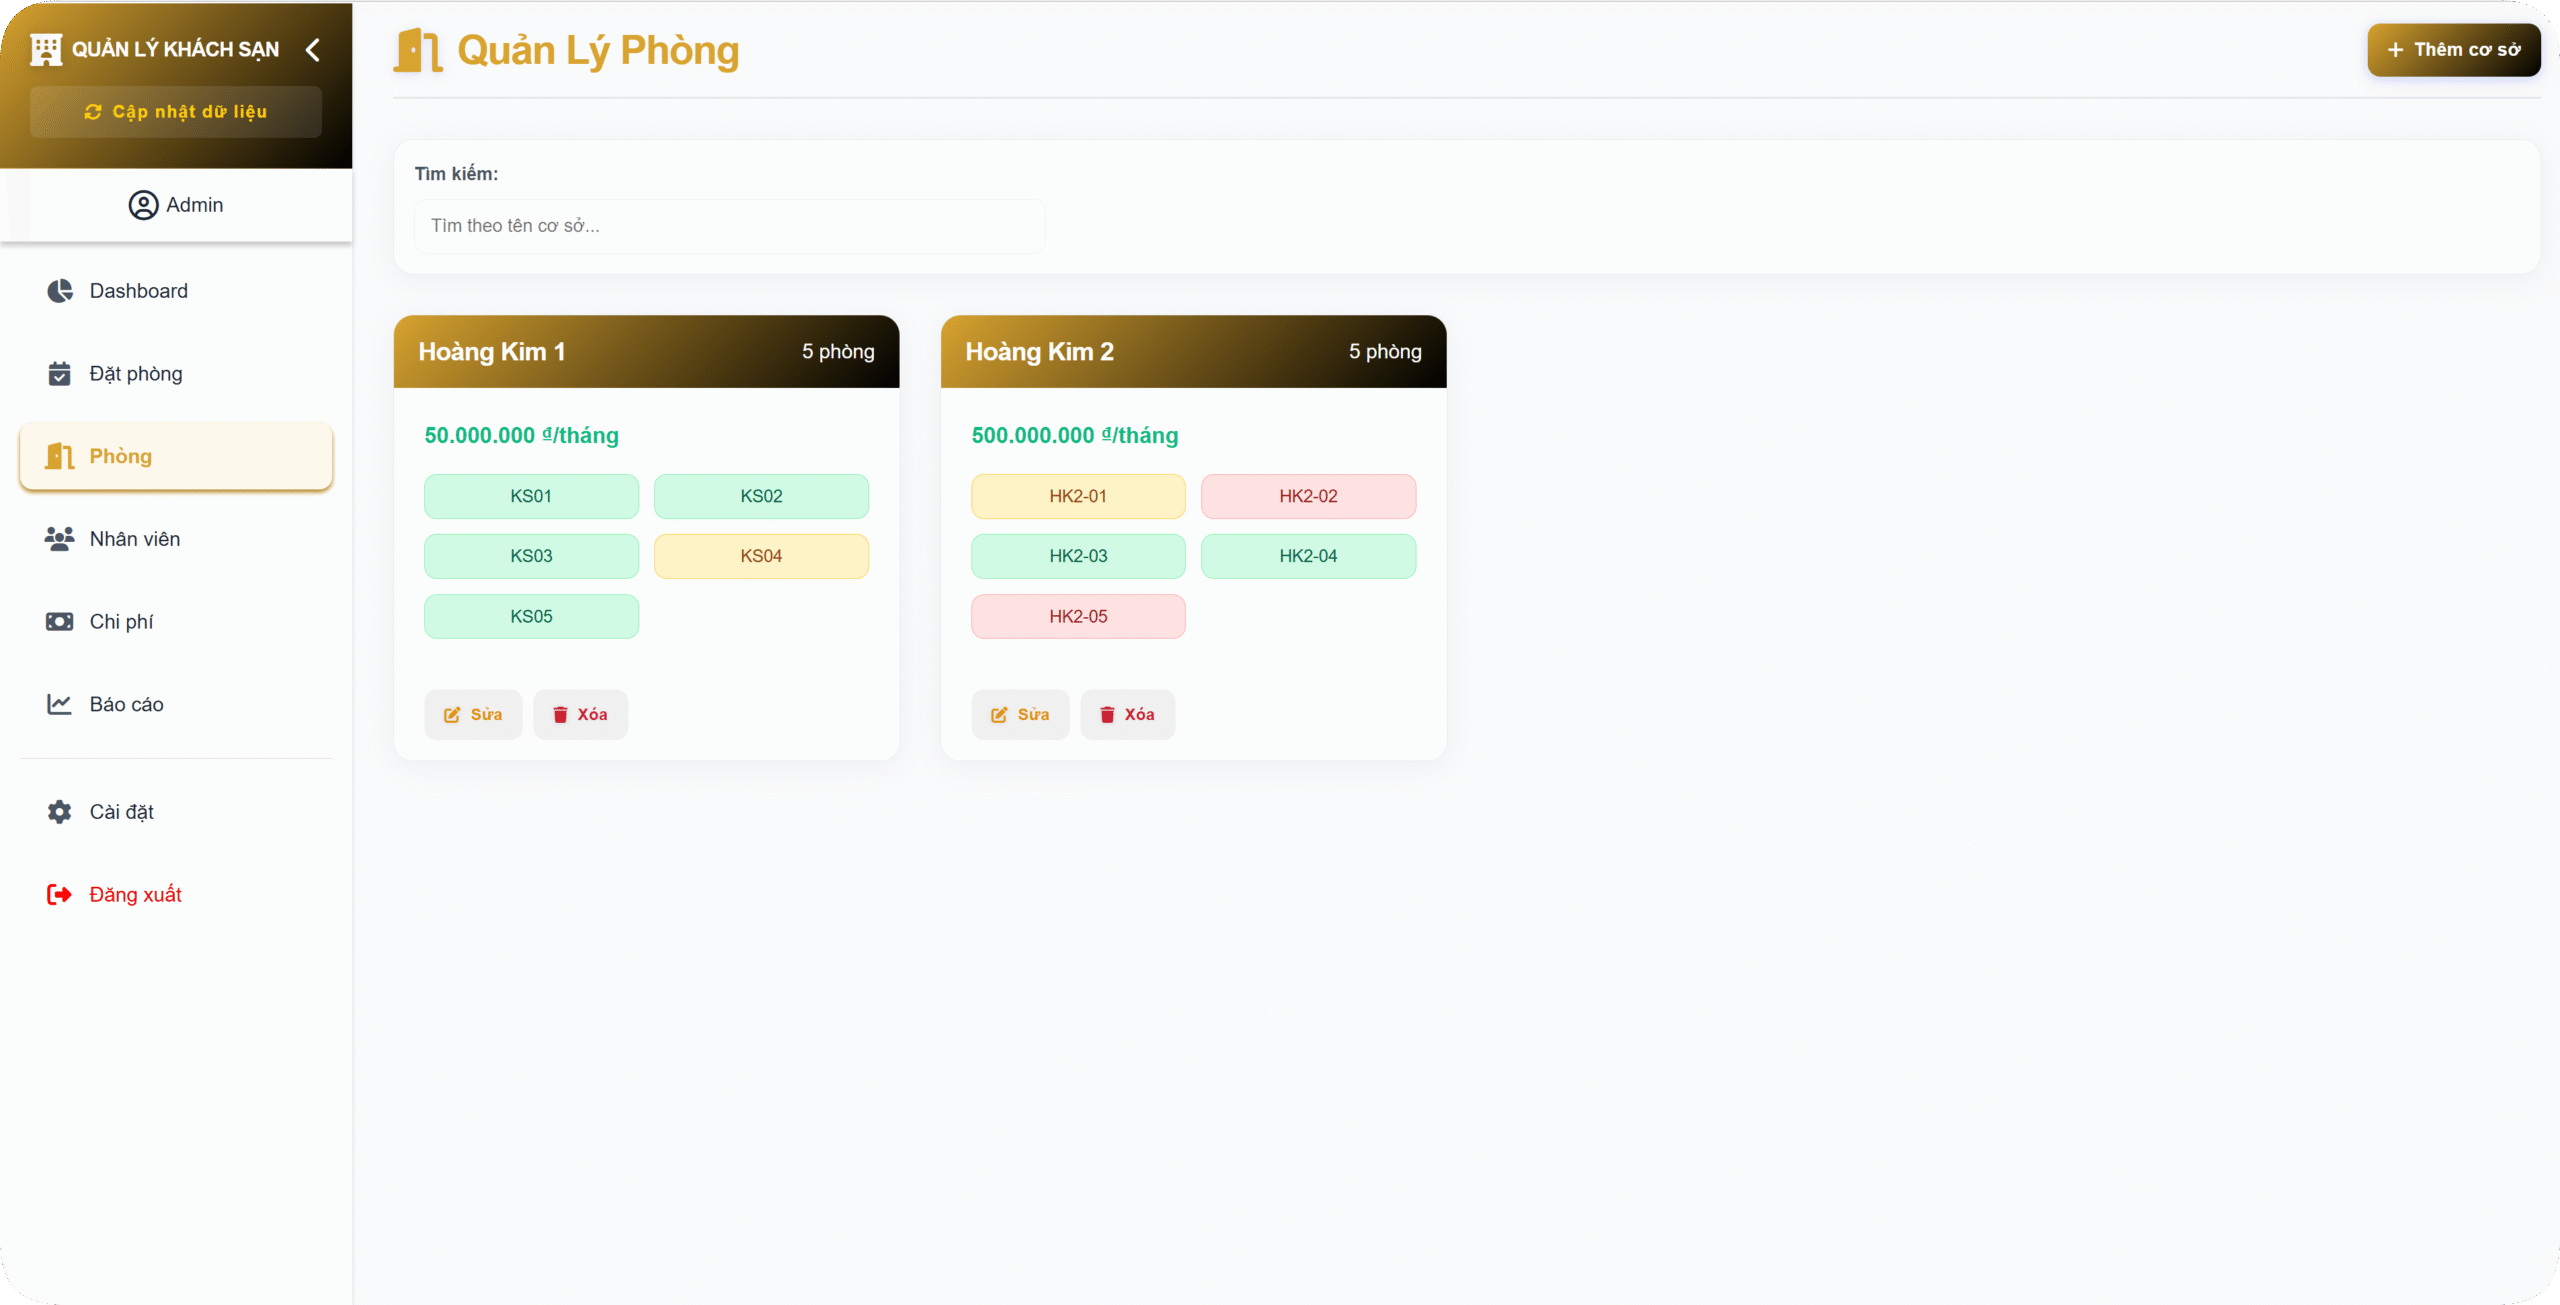2560x1305 pixels.
Task: Click the hotel building logo icon
Action: click(x=46, y=50)
